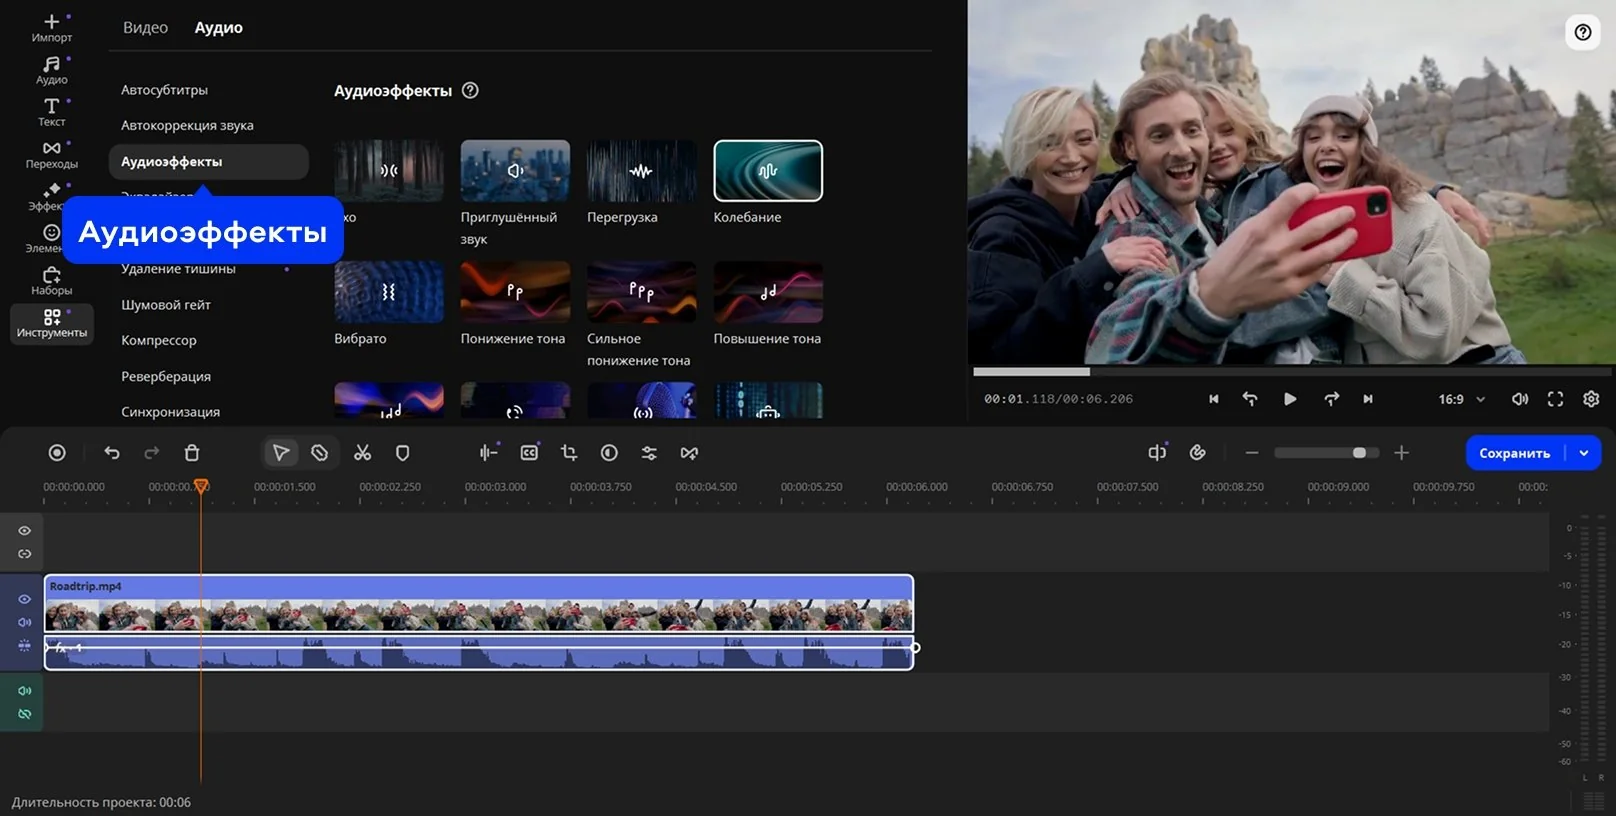
Task: Click the undo arrow
Action: click(112, 453)
